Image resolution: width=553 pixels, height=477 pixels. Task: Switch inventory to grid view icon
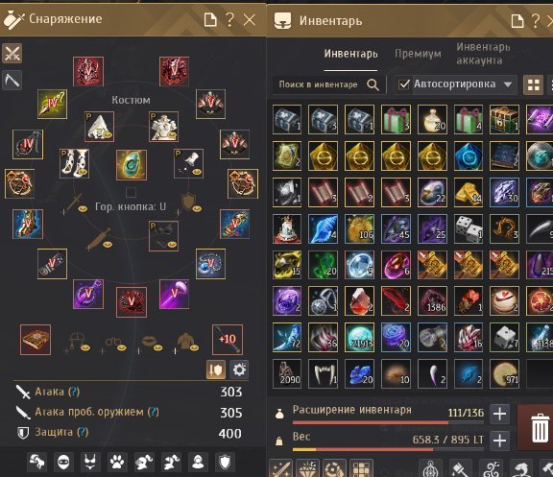pos(533,85)
